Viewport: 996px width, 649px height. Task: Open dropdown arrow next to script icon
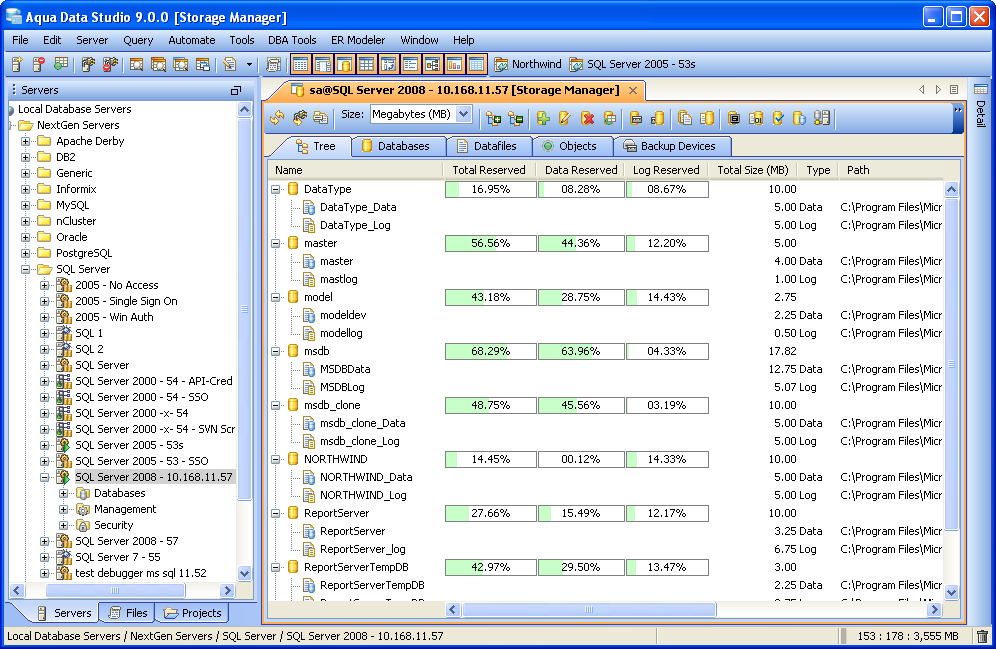point(249,64)
